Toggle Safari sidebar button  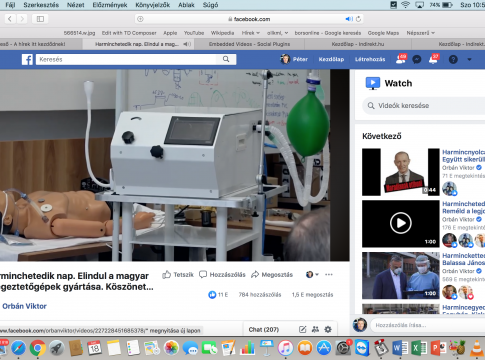click(x=40, y=19)
